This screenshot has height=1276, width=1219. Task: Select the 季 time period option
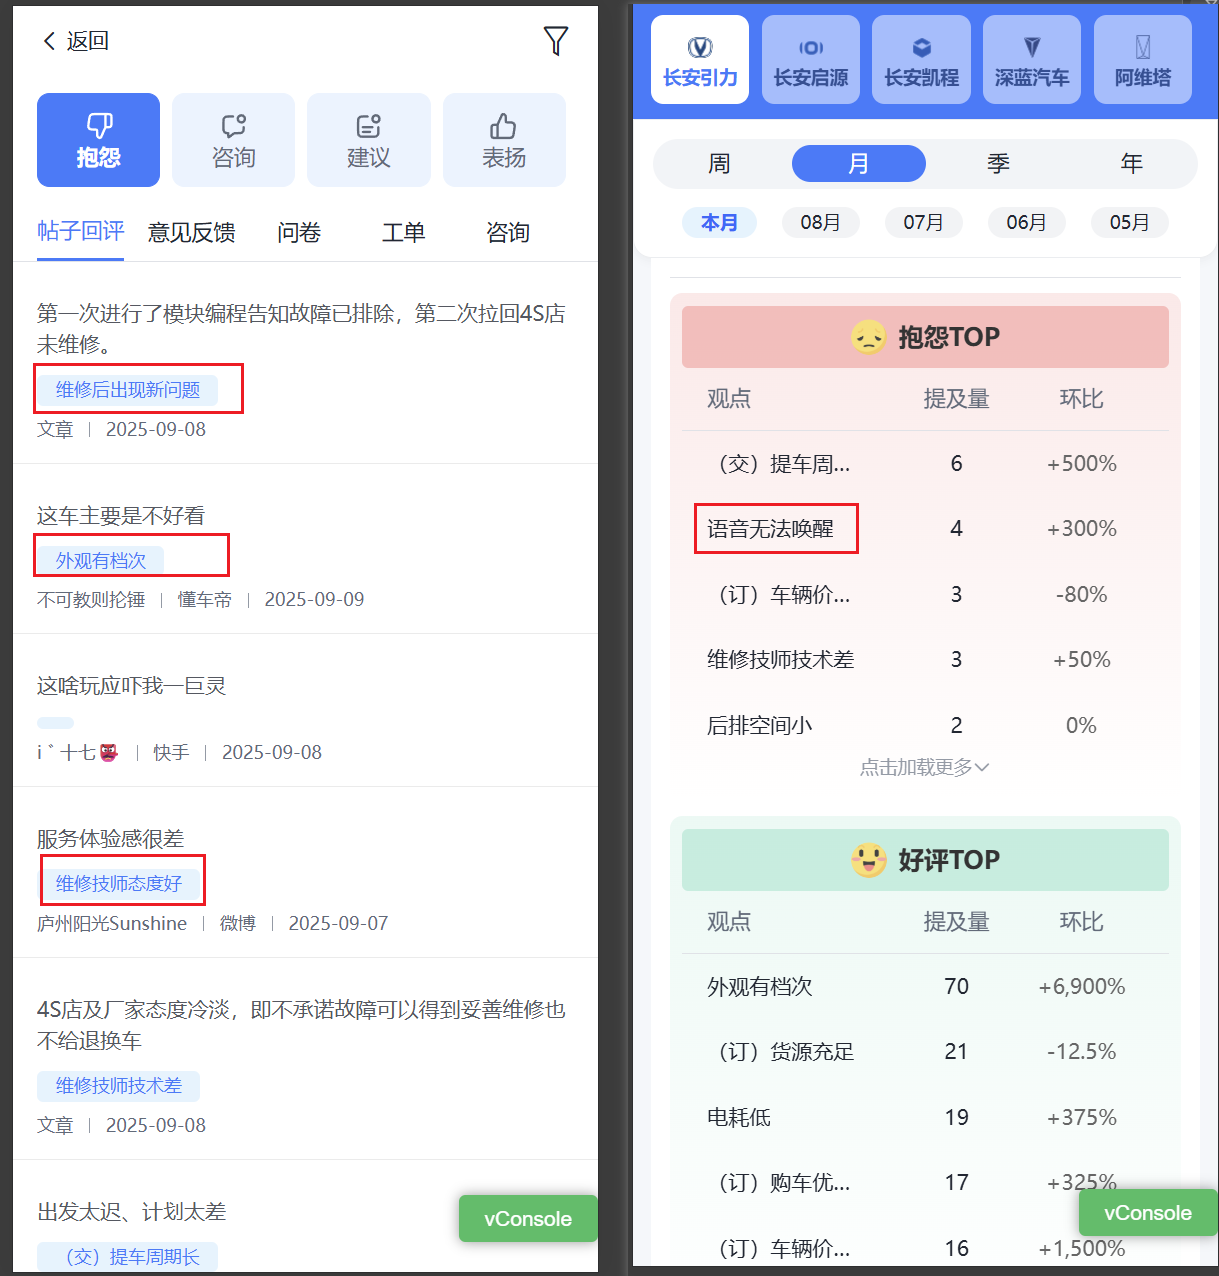pos(998,164)
